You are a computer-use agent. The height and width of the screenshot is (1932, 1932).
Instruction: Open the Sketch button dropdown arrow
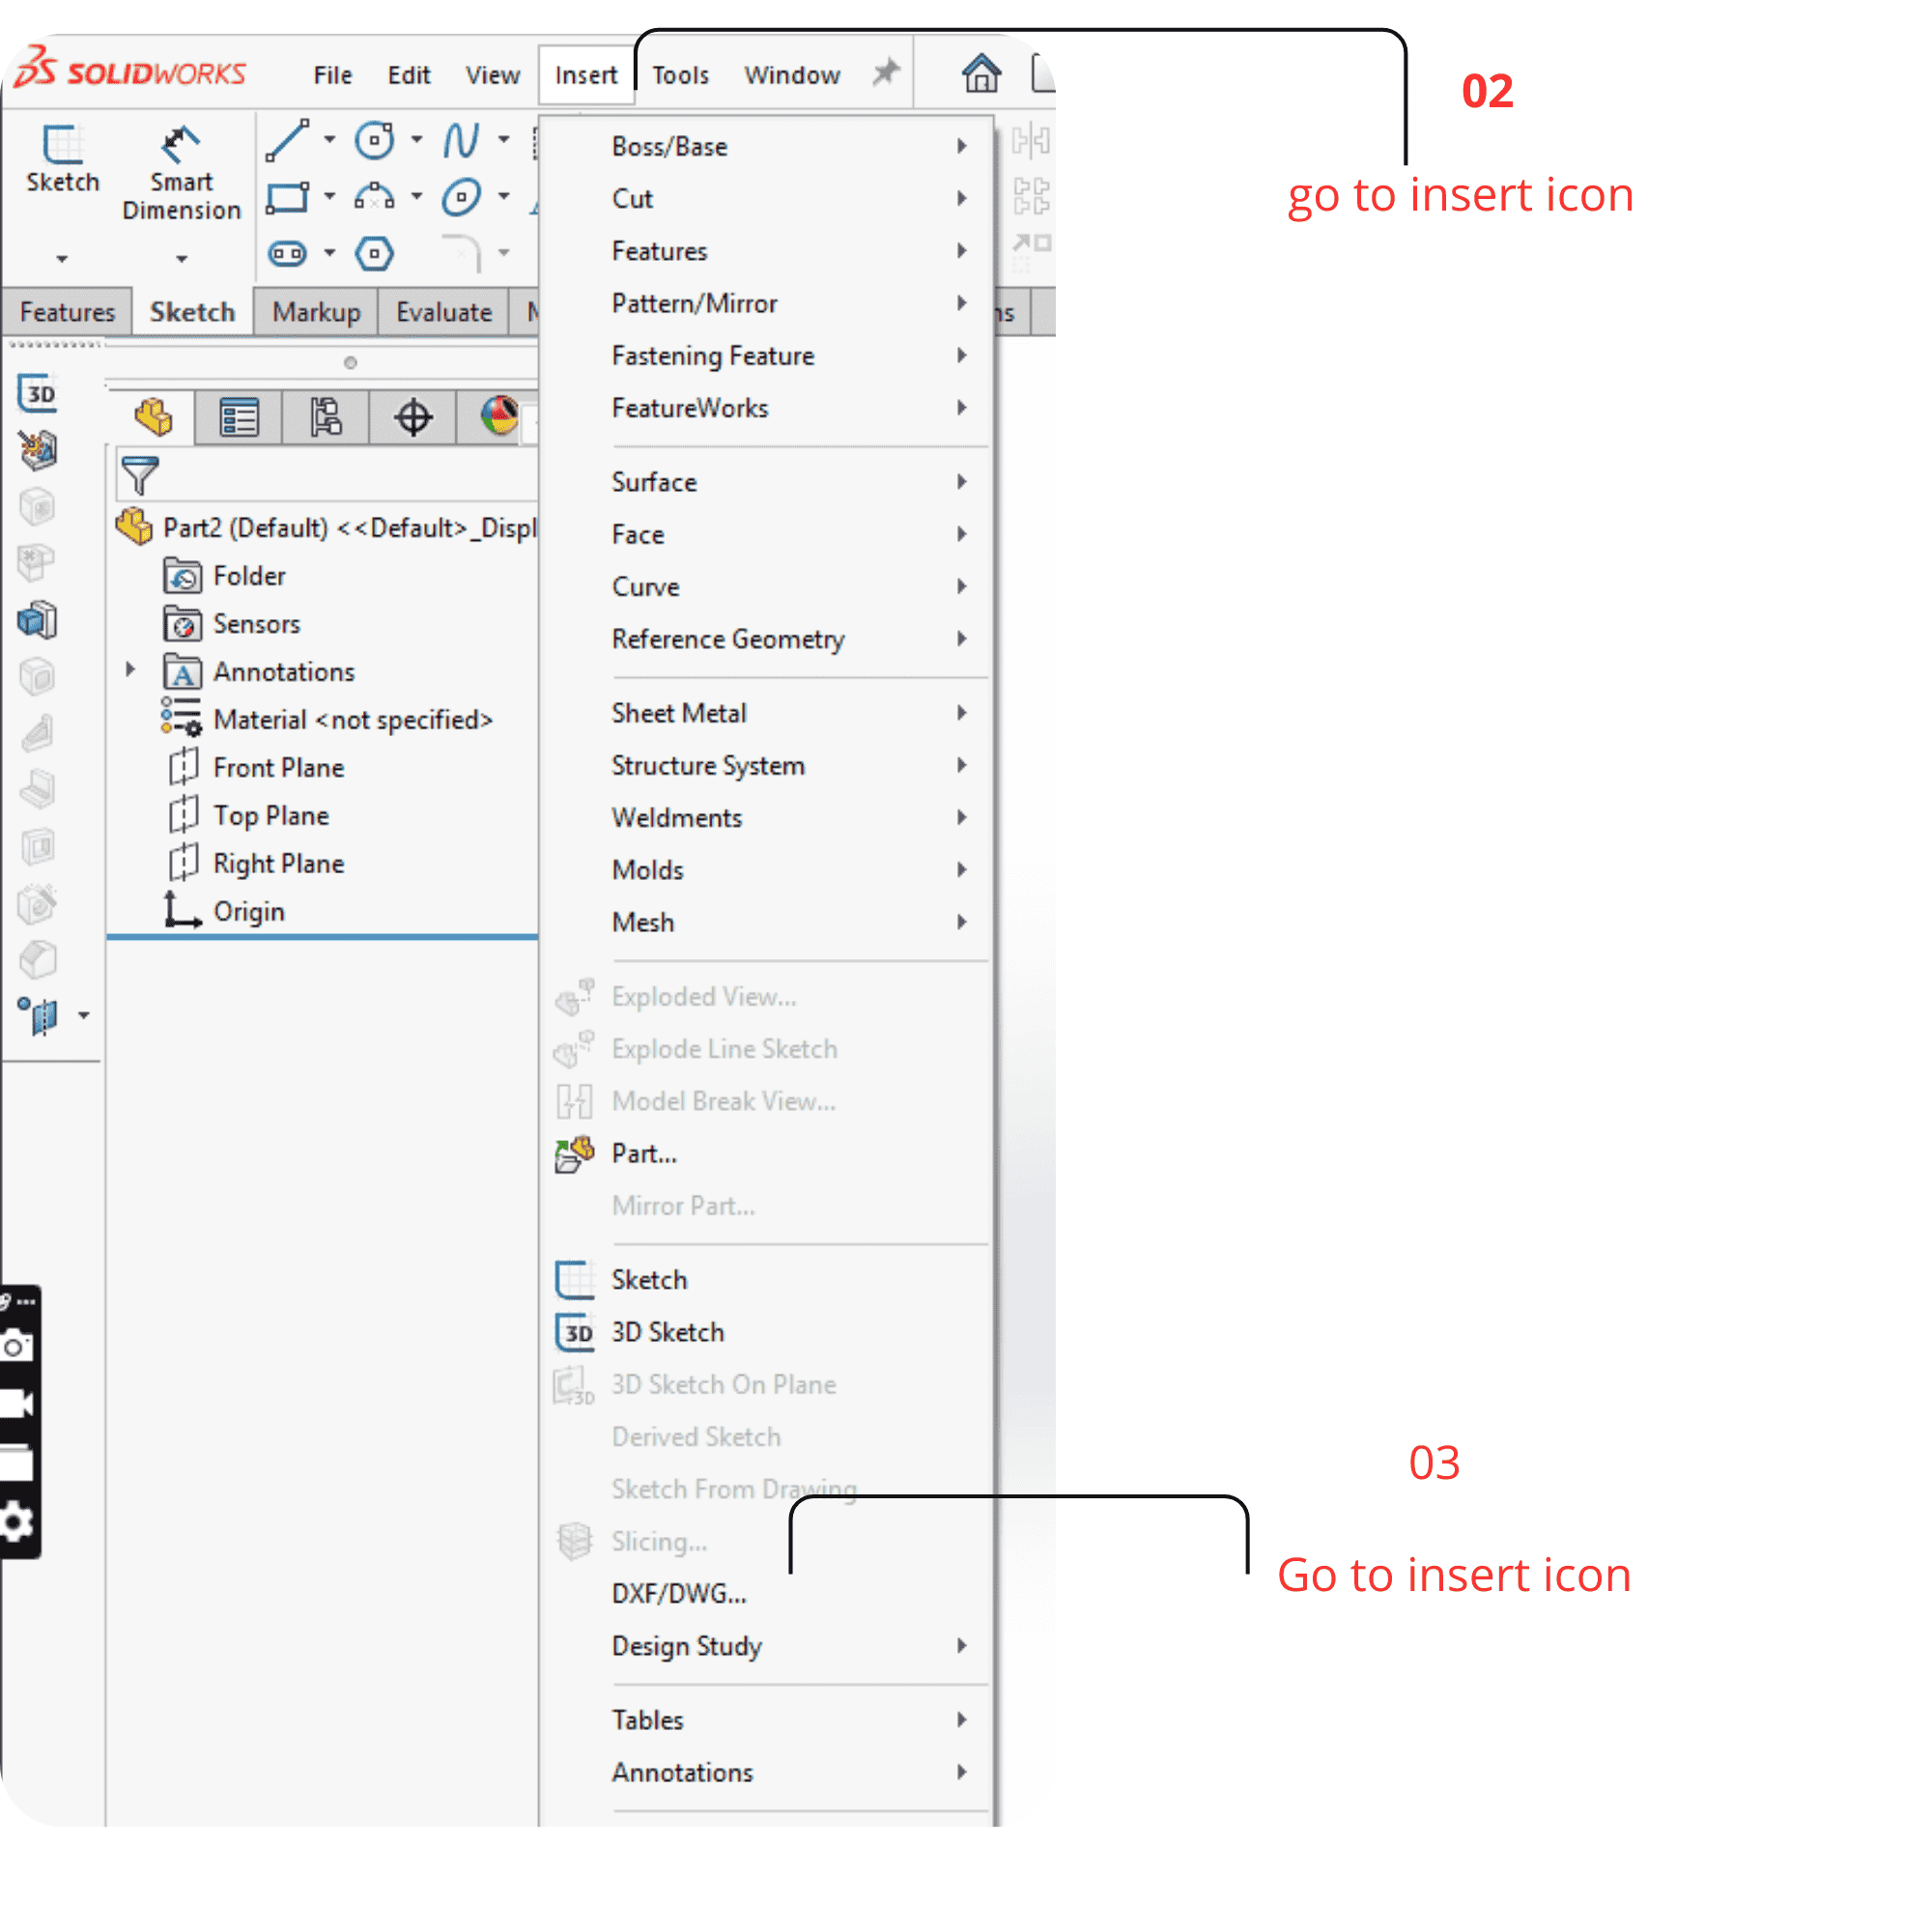(62, 259)
